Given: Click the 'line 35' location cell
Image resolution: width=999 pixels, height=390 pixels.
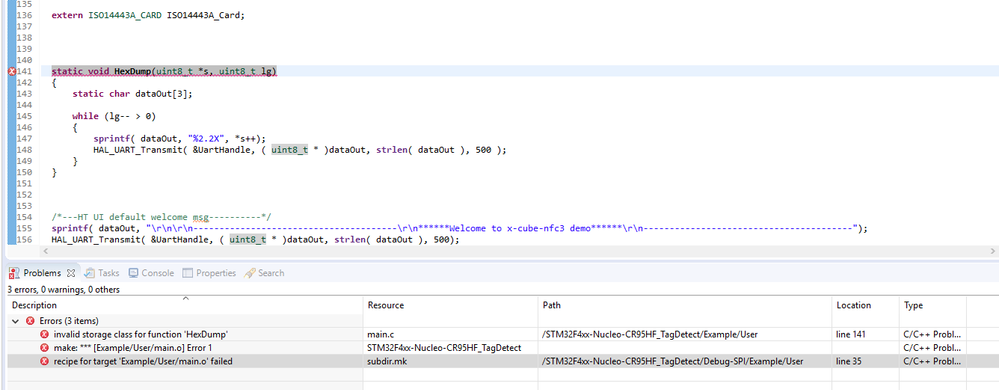Looking at the screenshot, I should coord(849,361).
